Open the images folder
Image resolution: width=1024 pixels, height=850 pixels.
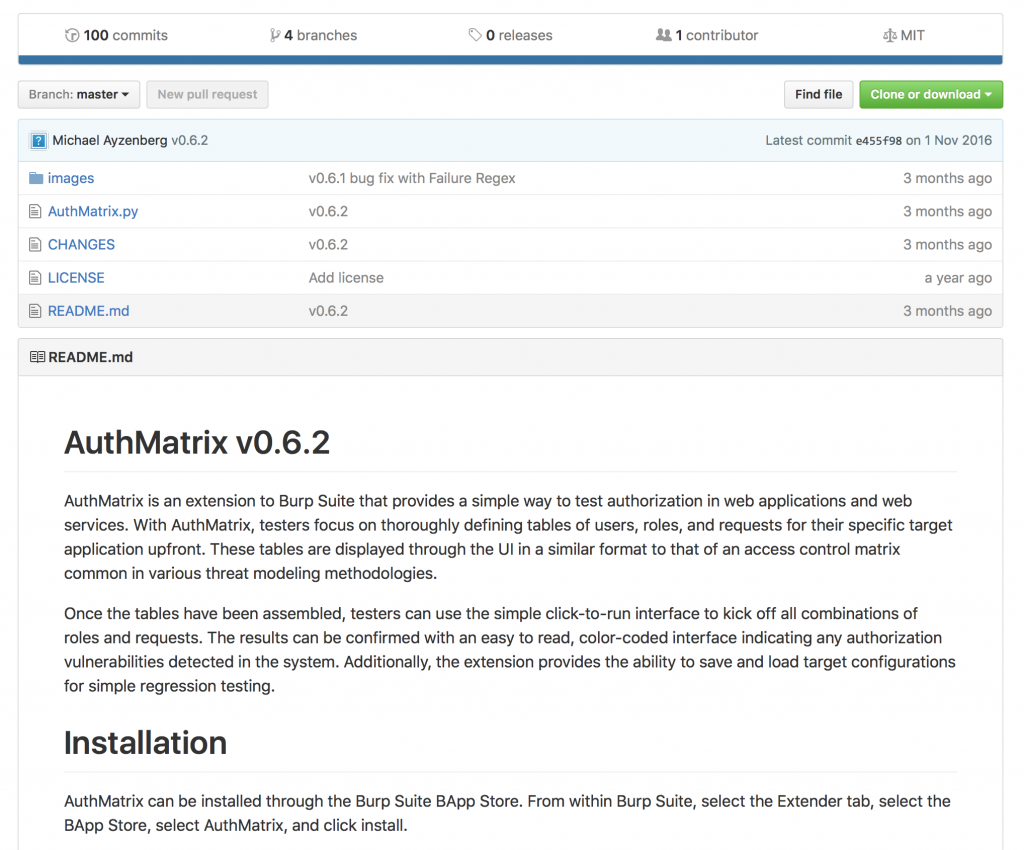point(71,178)
